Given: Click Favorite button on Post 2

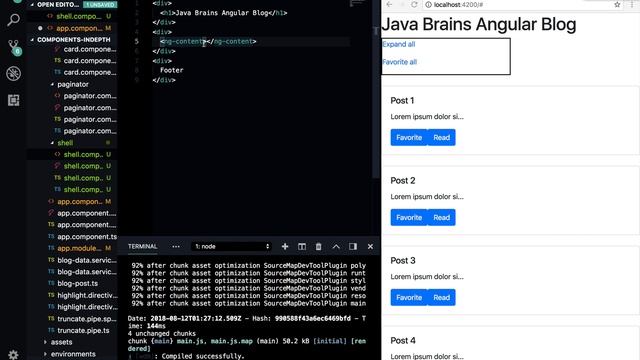Looking at the screenshot, I should pos(409,218).
